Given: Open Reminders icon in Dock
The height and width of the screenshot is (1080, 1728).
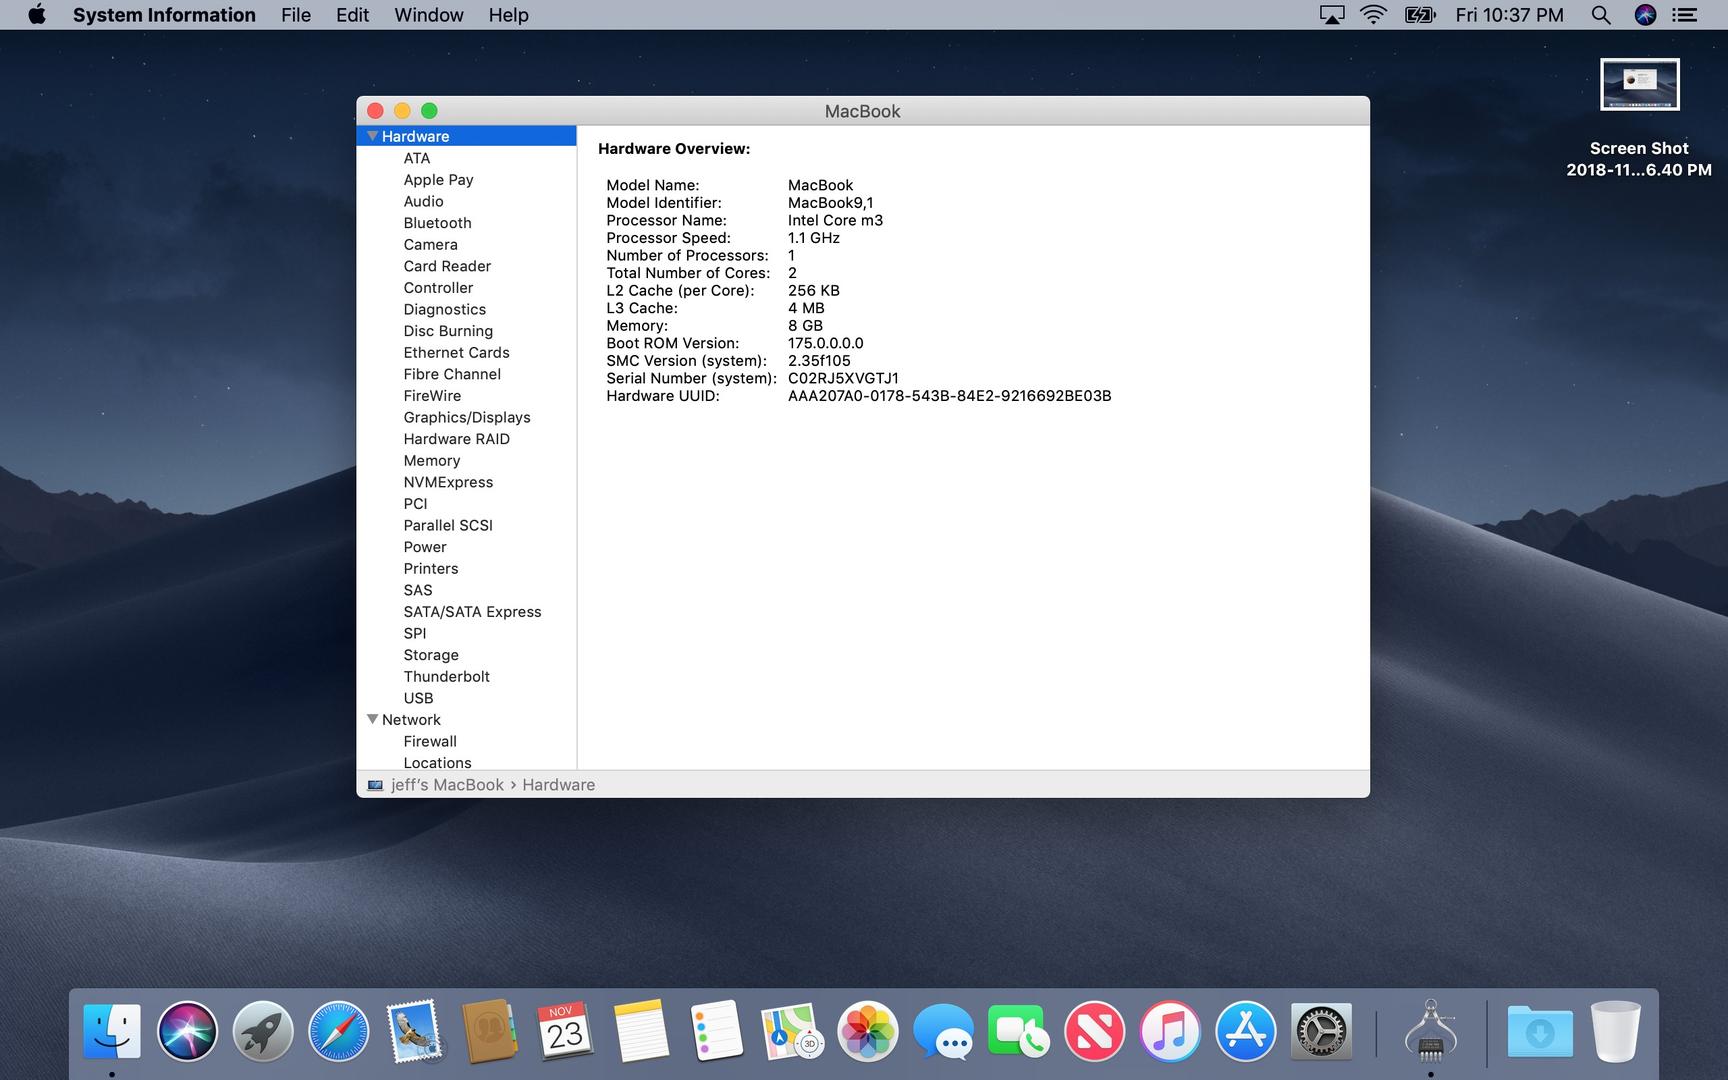Looking at the screenshot, I should (716, 1031).
